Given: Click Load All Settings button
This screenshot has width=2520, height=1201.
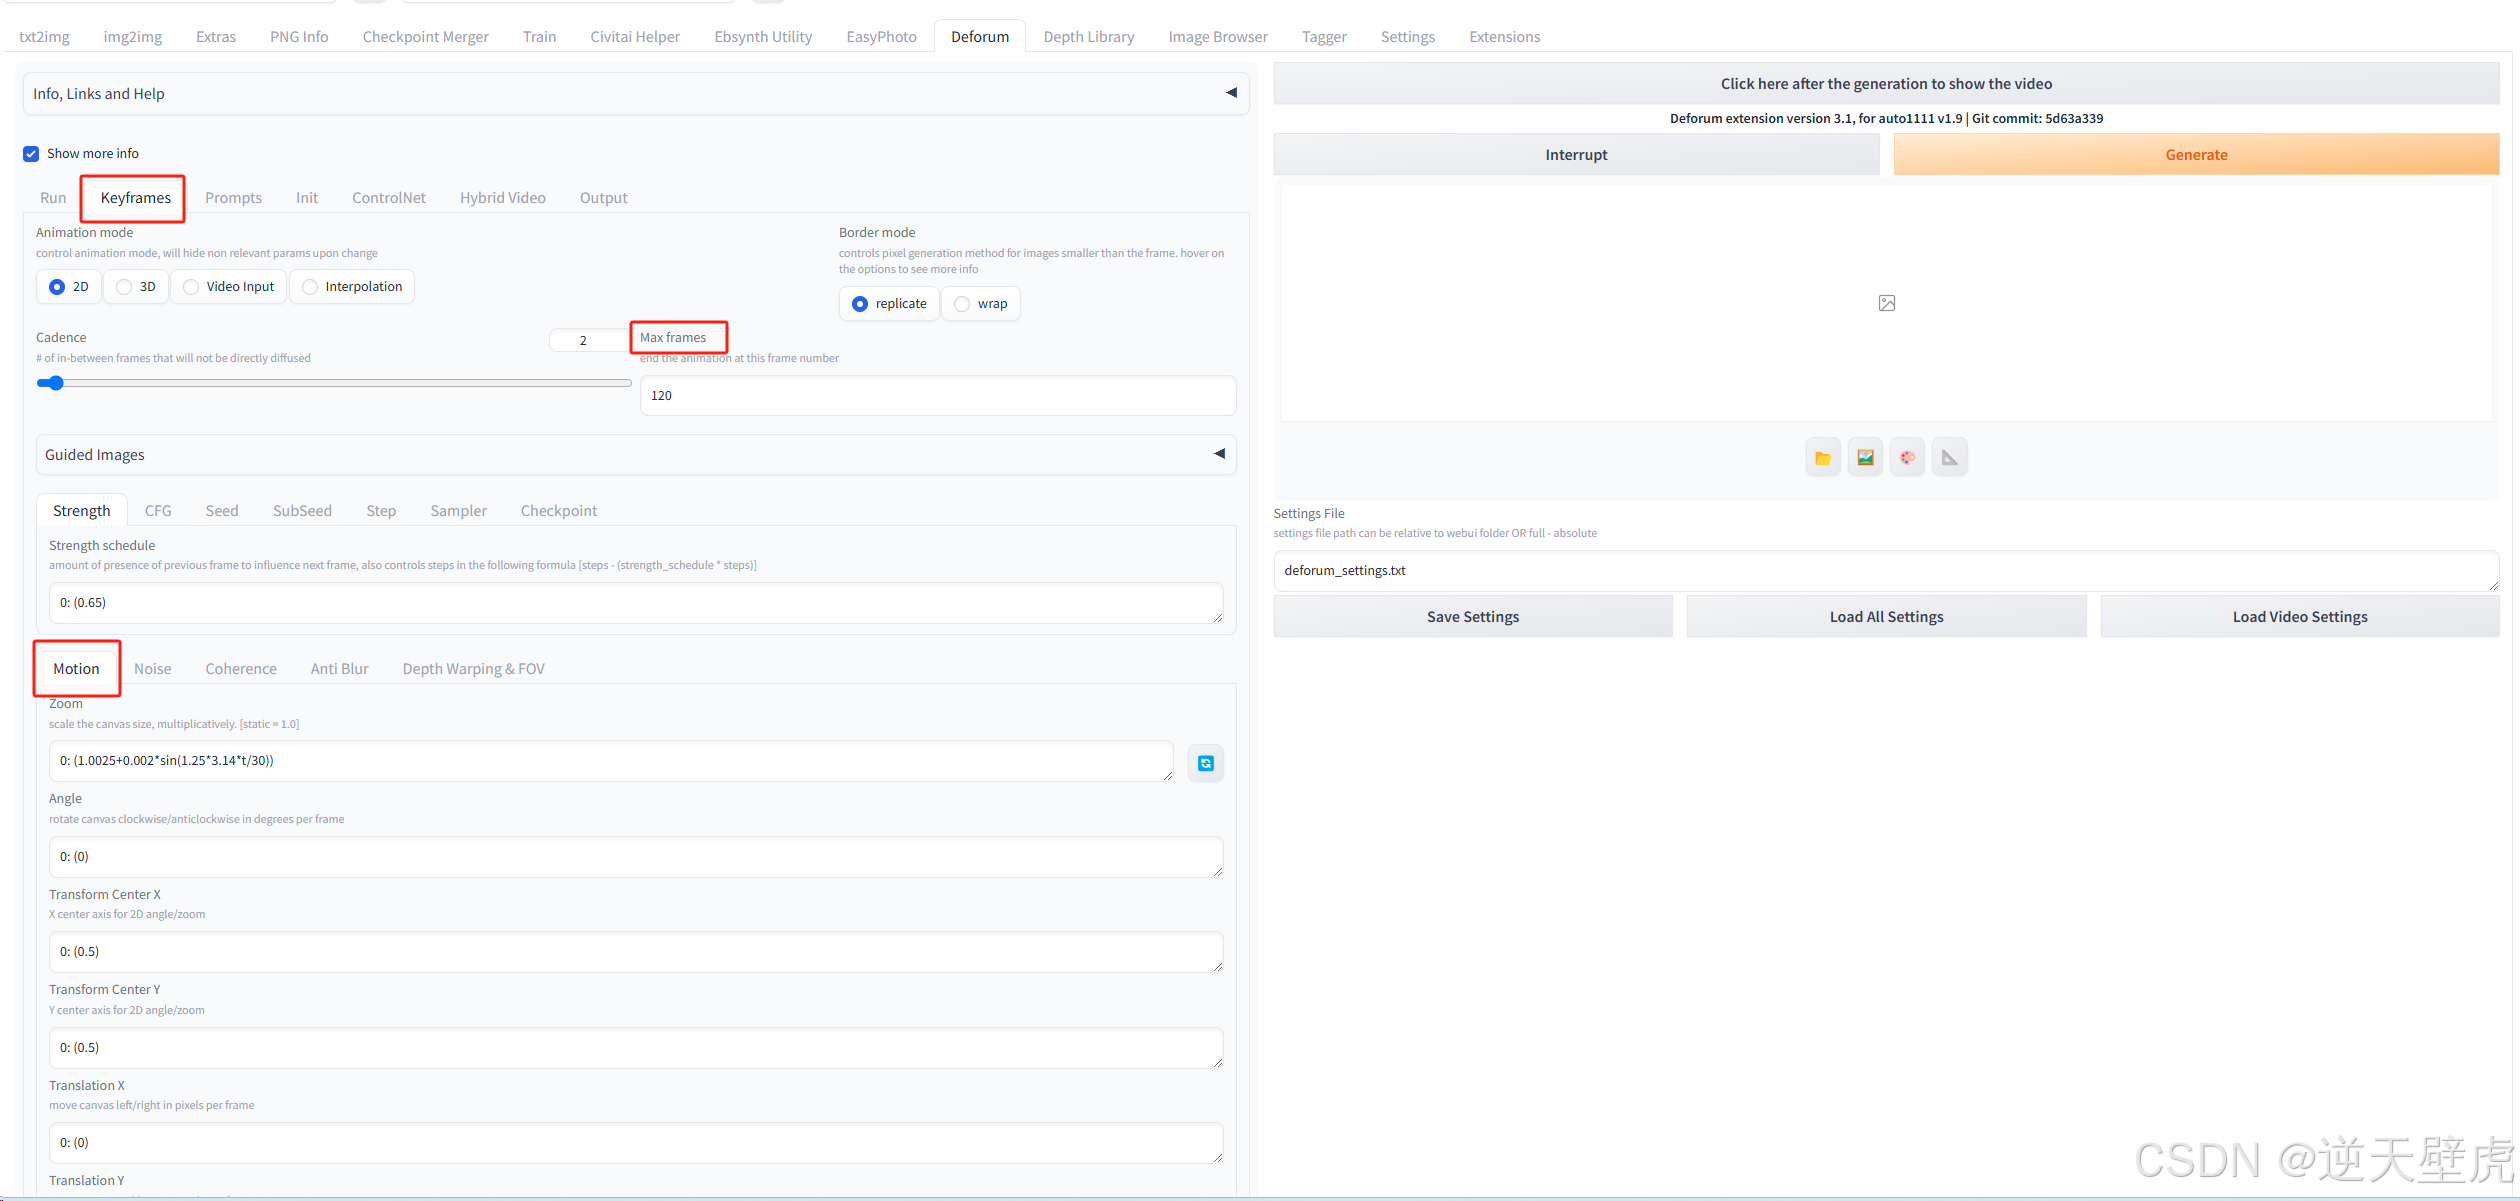Looking at the screenshot, I should click(1885, 617).
